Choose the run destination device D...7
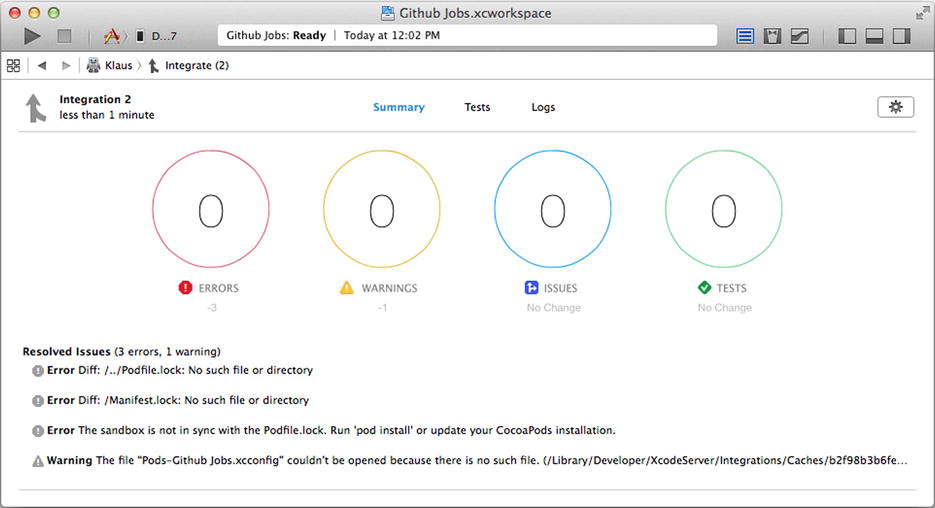Viewport: 935px width, 508px height. pos(157,36)
